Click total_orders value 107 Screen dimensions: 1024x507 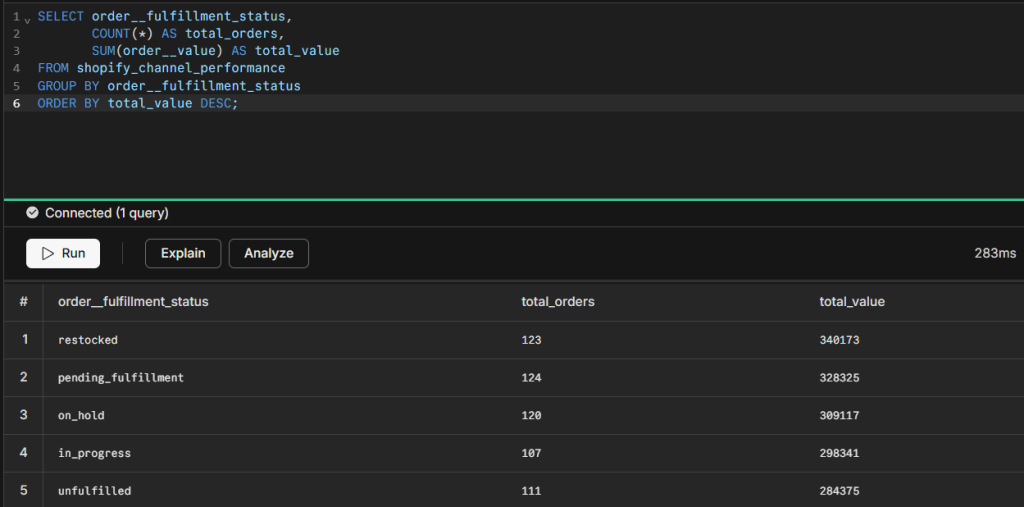531,453
